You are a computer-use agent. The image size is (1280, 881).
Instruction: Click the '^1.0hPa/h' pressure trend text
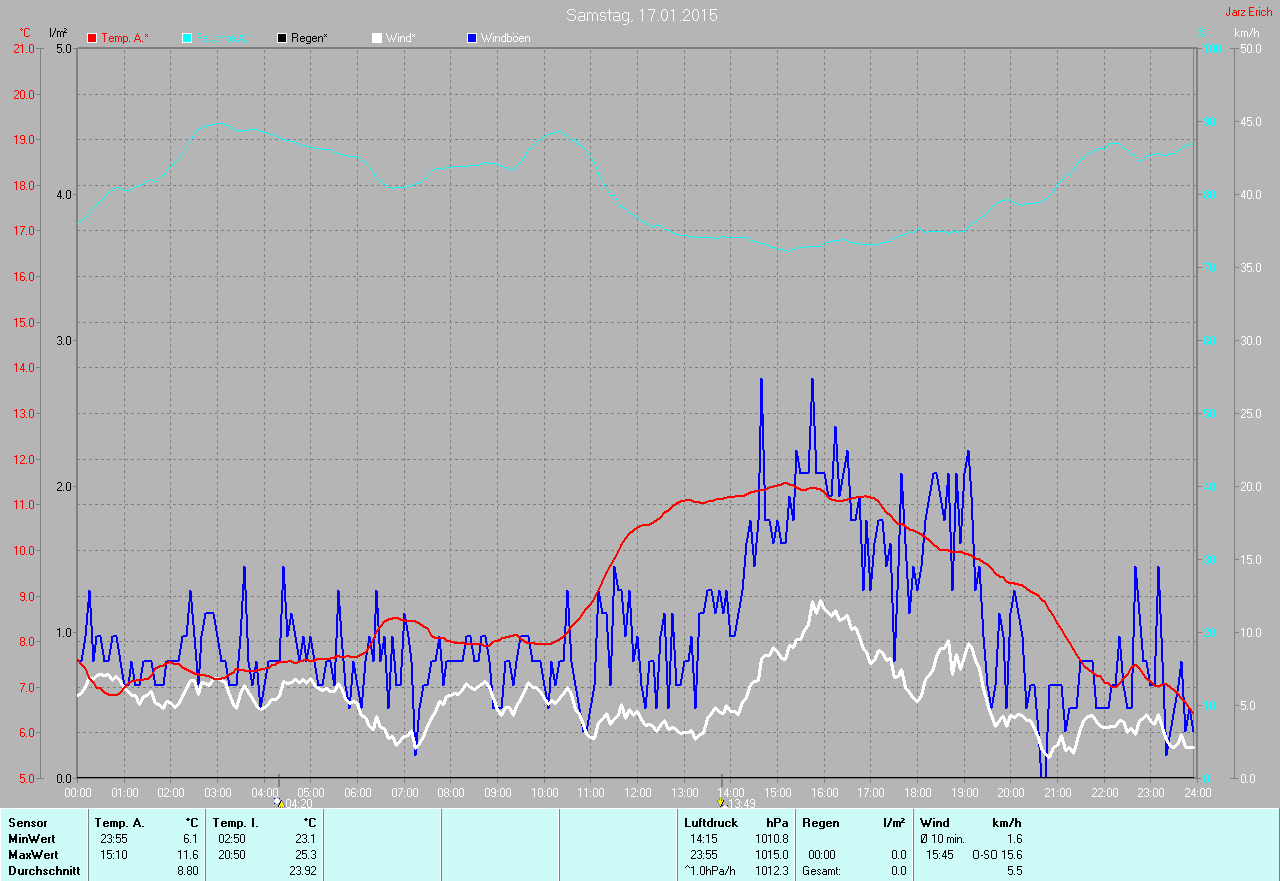pyautogui.click(x=710, y=871)
